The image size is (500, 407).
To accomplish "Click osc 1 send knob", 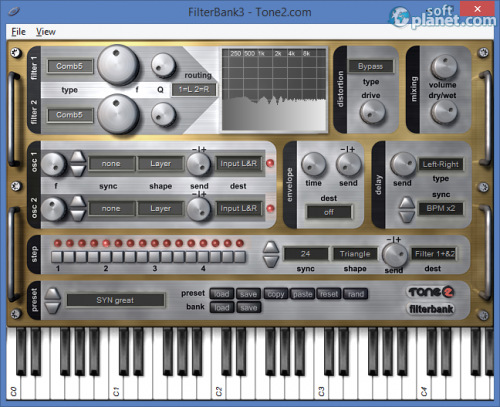I will coord(199,165).
